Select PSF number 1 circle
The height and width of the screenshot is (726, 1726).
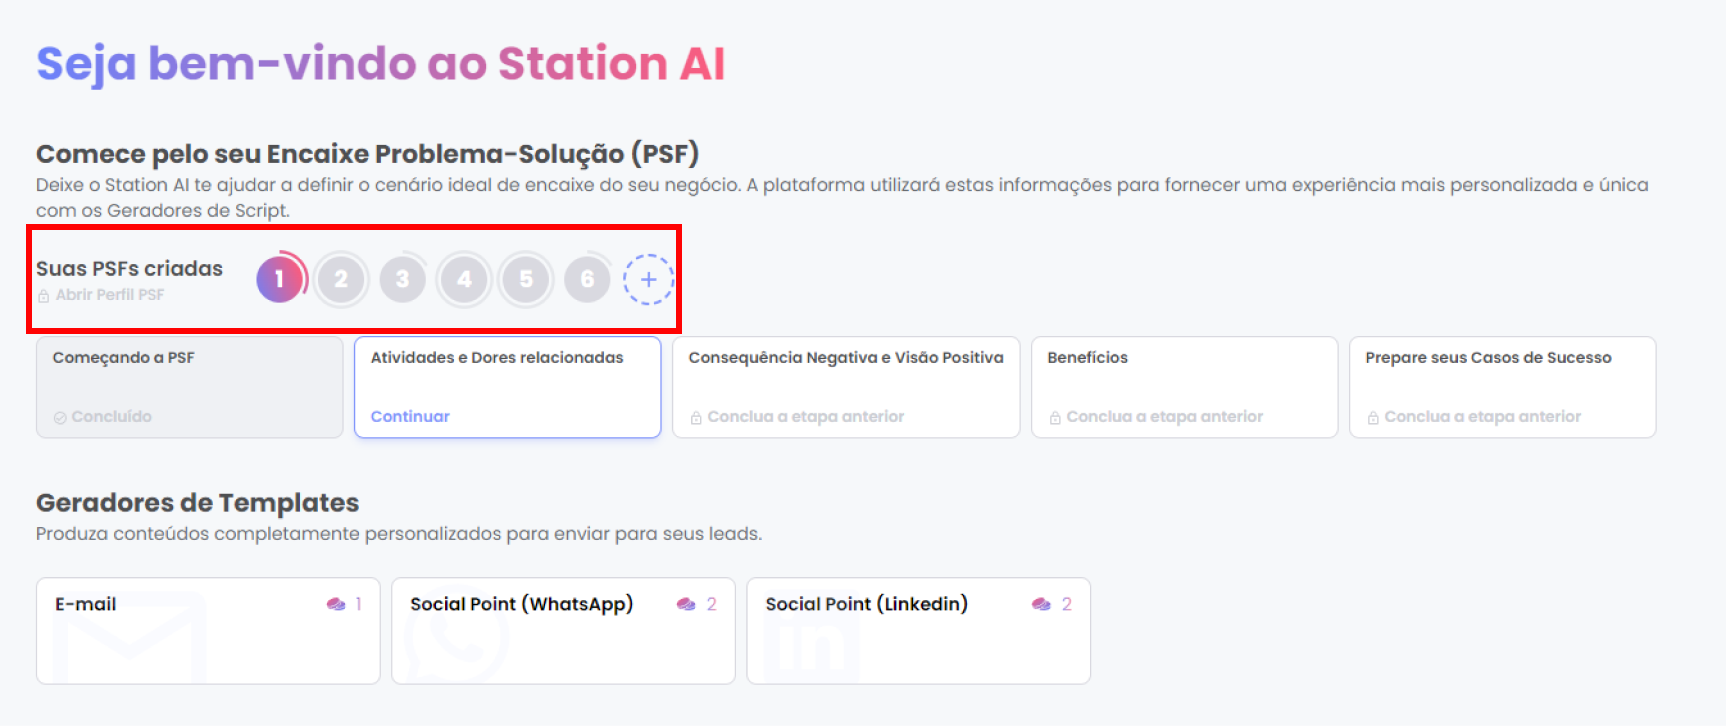coord(280,279)
